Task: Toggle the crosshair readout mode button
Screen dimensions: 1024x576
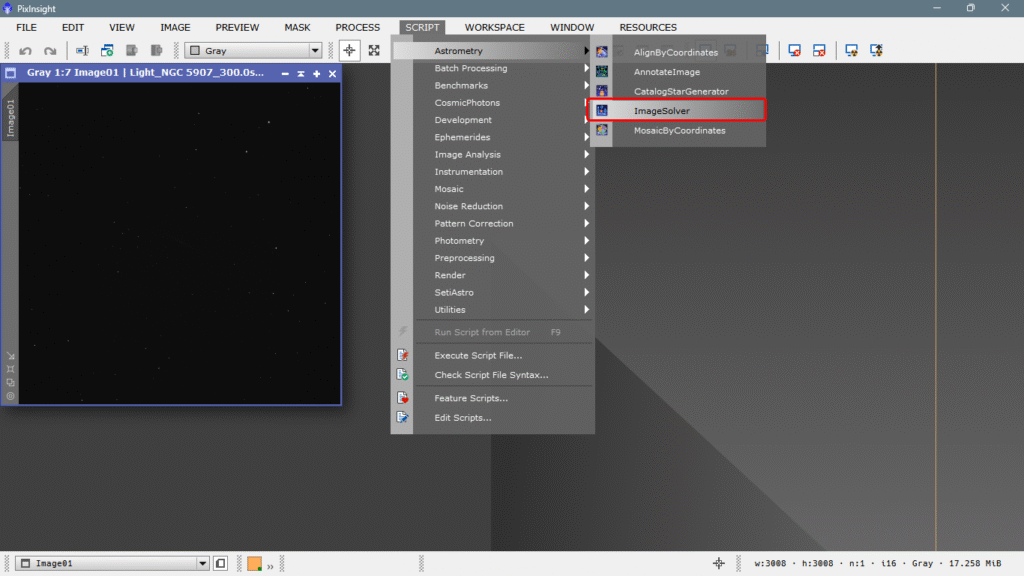Action: [x=349, y=50]
